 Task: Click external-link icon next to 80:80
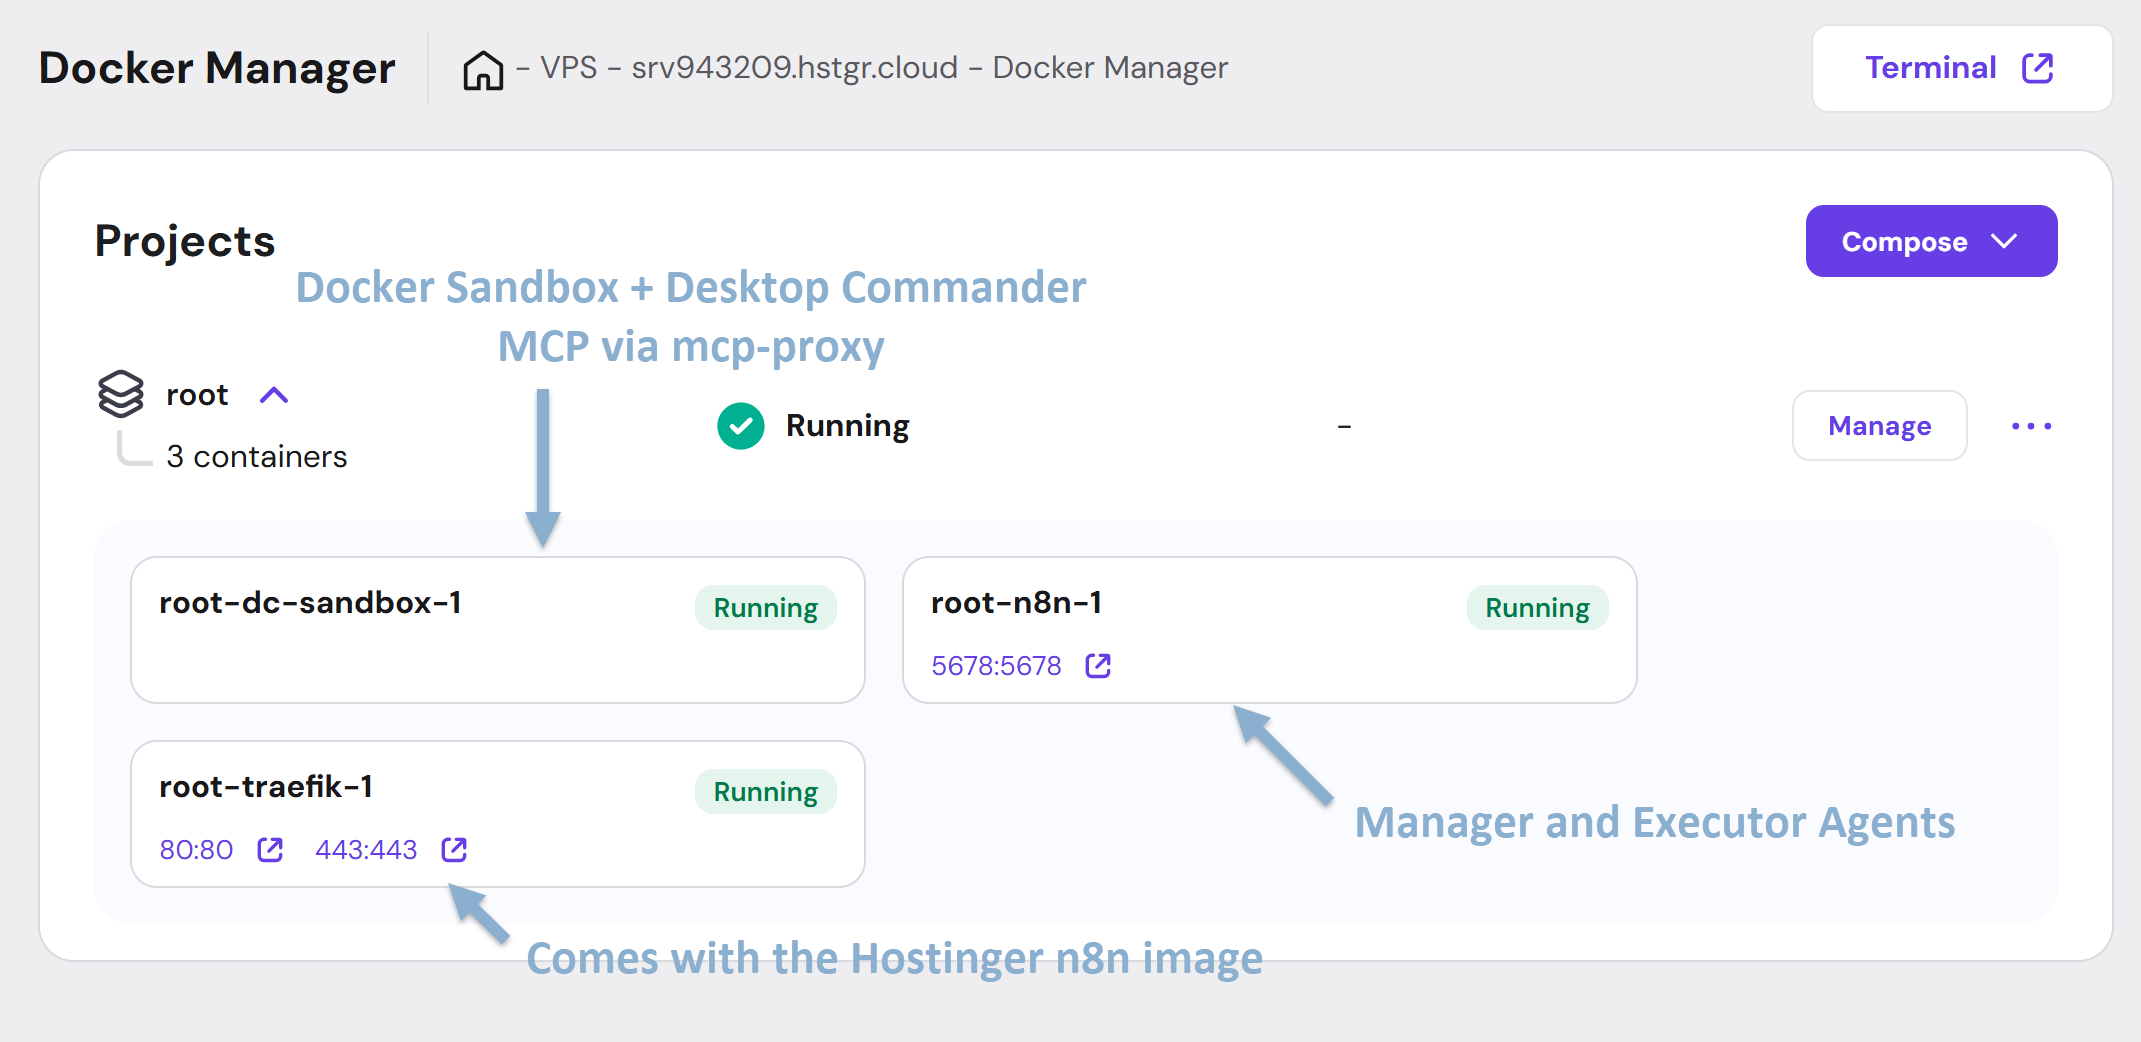coord(270,849)
